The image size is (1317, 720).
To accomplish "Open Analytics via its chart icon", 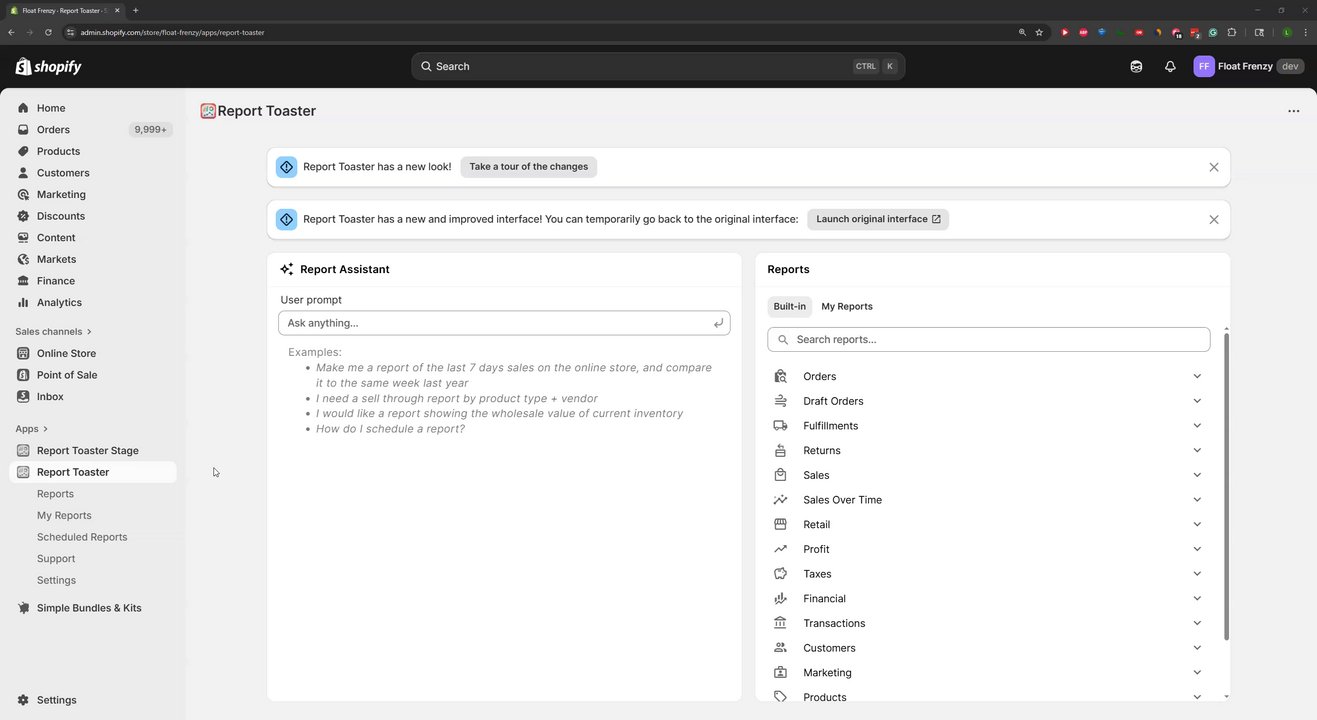I will (x=23, y=303).
